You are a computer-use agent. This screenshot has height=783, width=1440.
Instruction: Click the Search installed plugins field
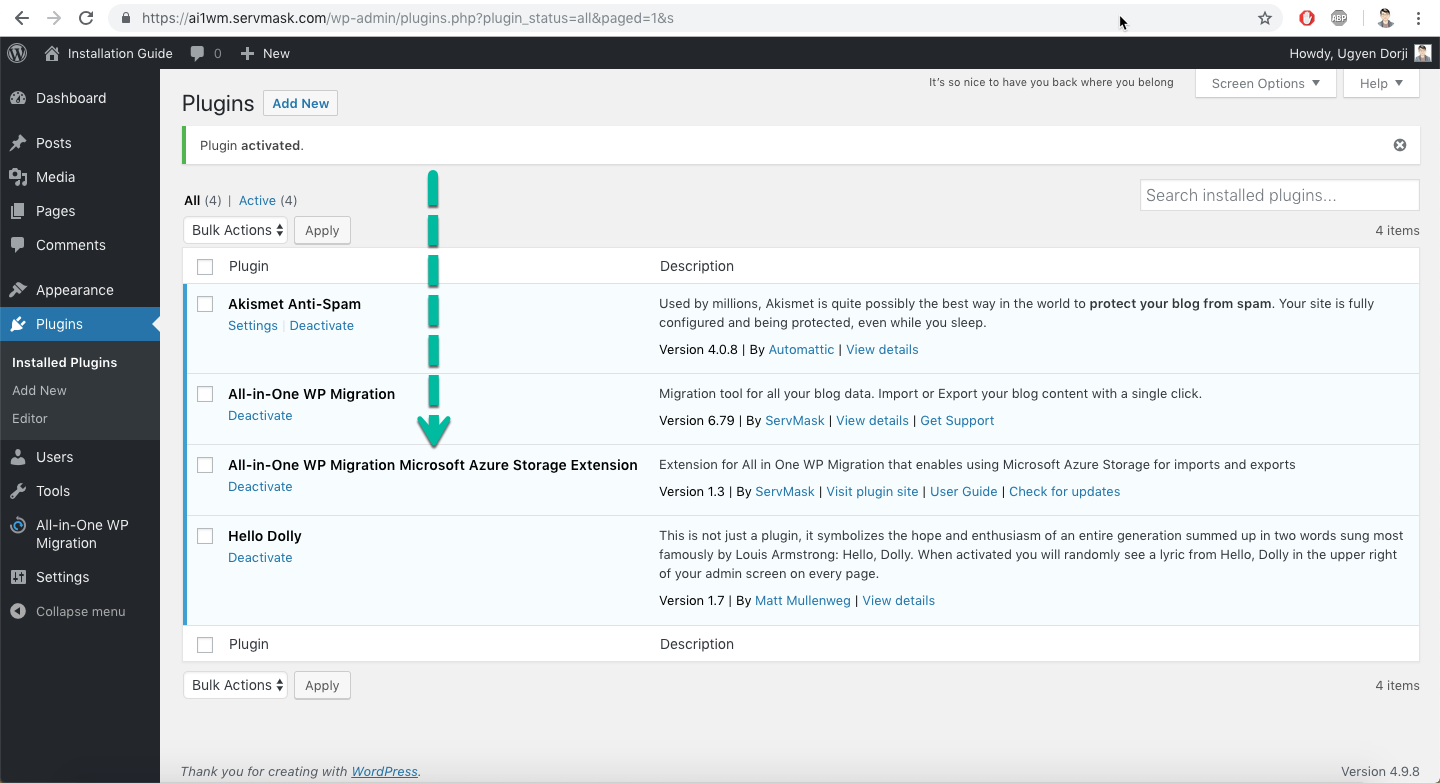pyautogui.click(x=1279, y=195)
